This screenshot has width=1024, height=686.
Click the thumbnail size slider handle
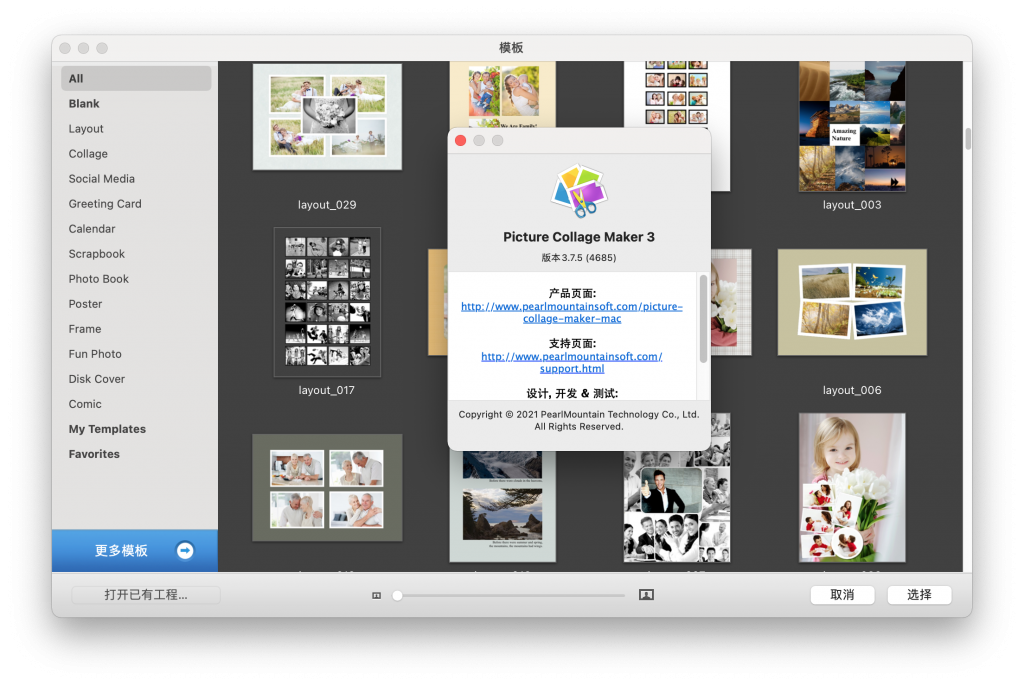[x=397, y=595]
